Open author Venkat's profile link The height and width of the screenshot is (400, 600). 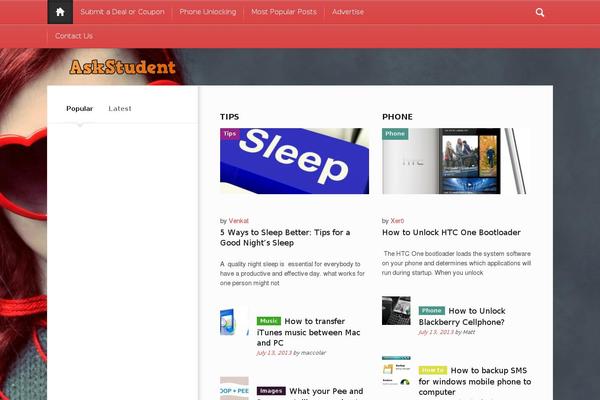tap(238, 221)
